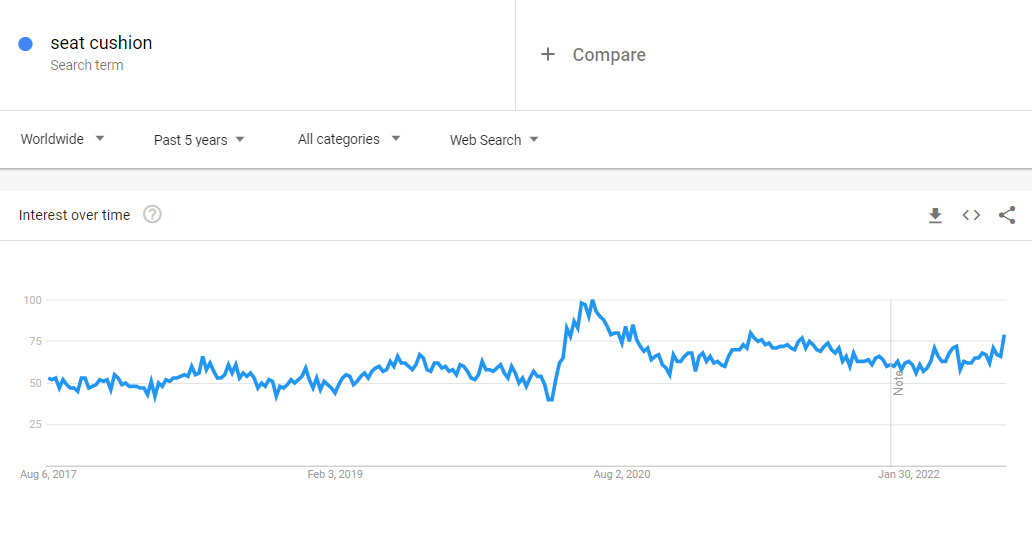Click the Aug 2, 2020 axis label

point(622,474)
